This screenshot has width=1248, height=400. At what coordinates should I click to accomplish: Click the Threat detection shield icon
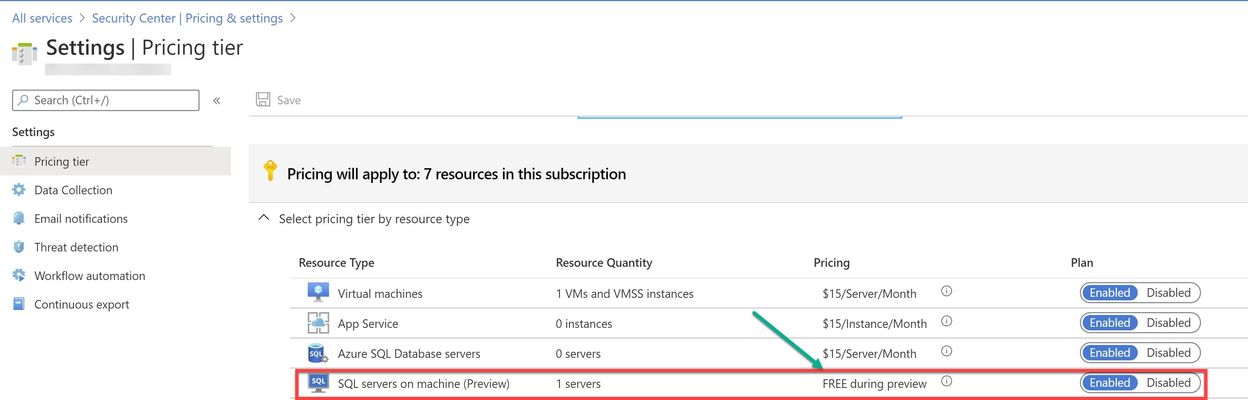coord(18,247)
